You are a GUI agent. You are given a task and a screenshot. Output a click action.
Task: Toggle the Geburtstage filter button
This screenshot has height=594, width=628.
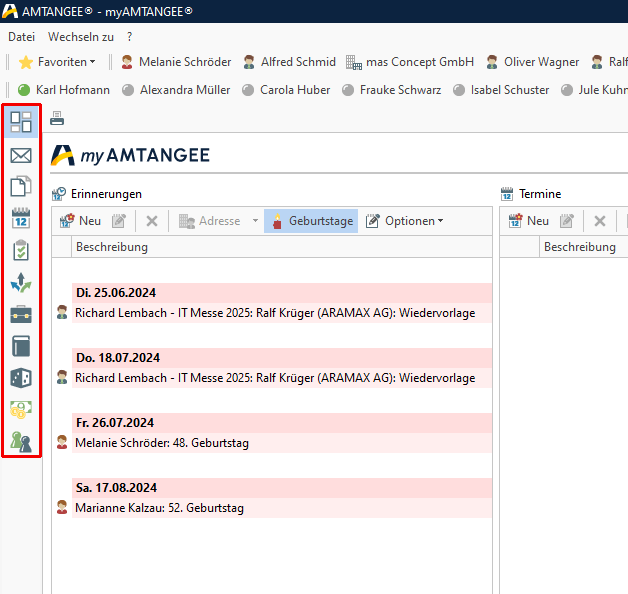(311, 221)
